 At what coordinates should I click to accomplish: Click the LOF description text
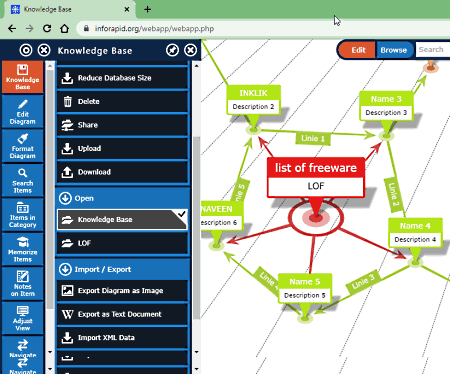316,186
